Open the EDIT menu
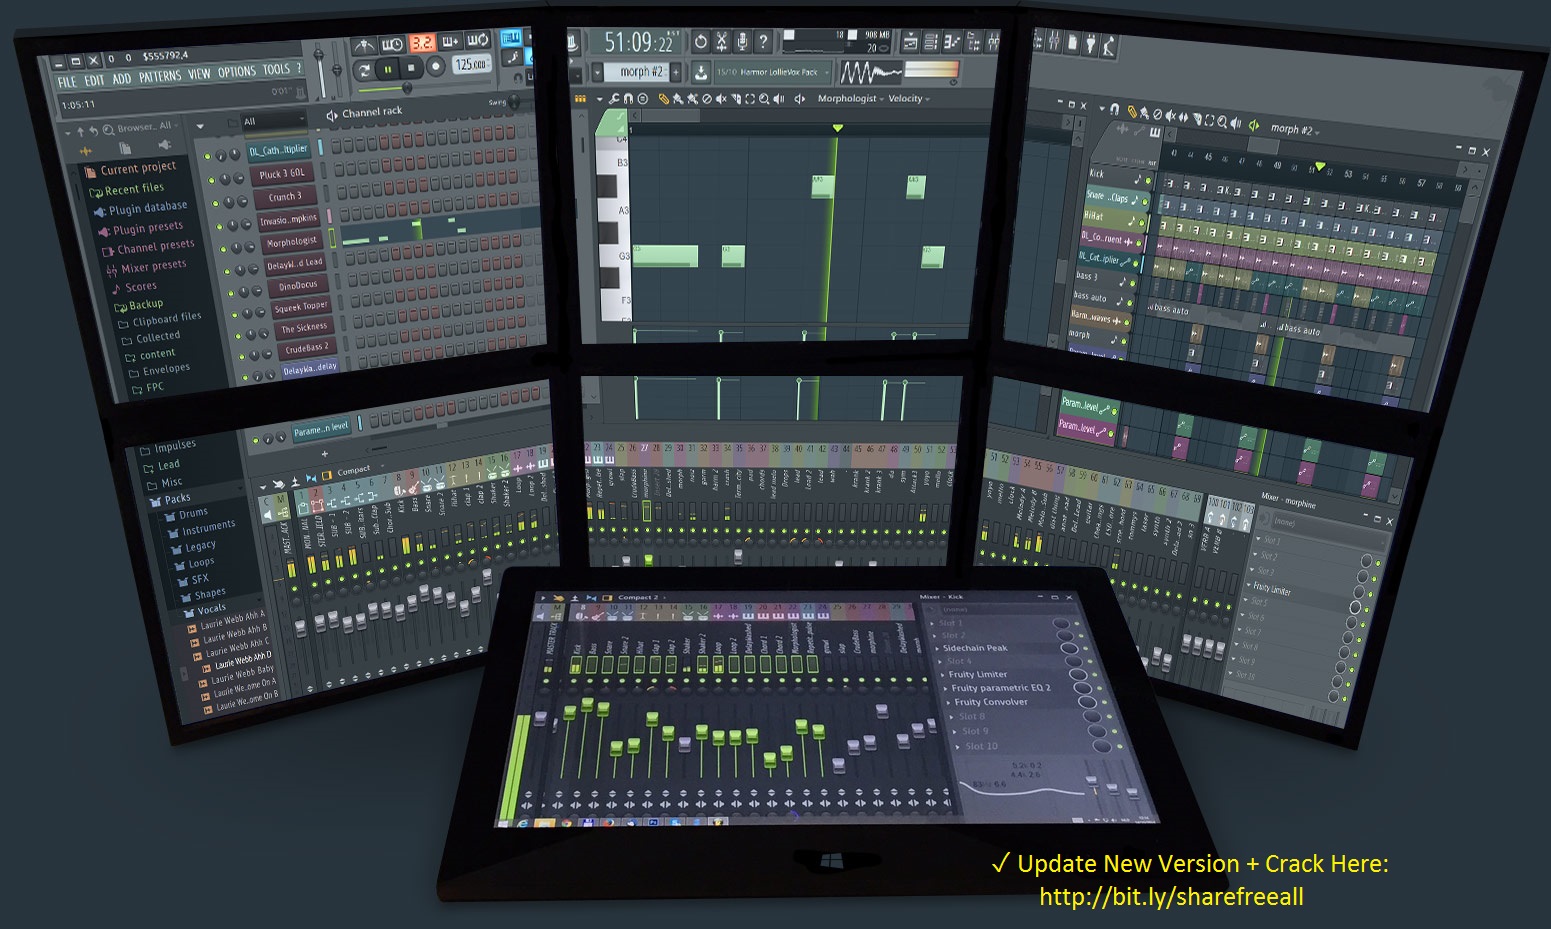This screenshot has height=929, width=1551. [94, 80]
